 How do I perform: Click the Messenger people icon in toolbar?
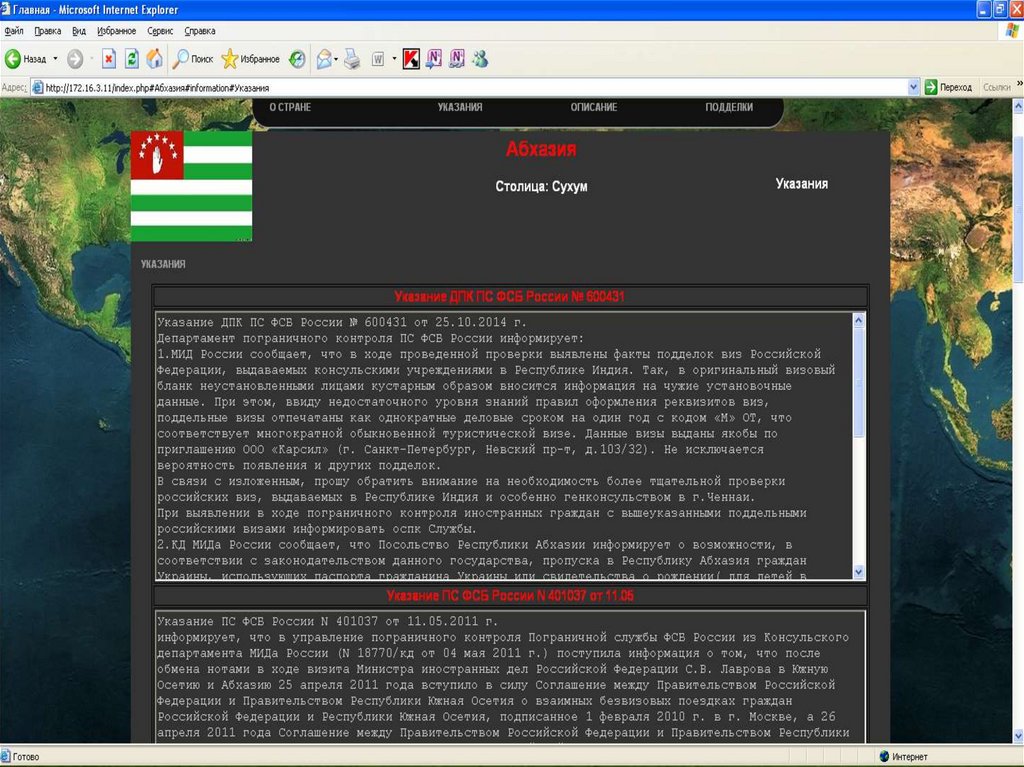pos(480,59)
